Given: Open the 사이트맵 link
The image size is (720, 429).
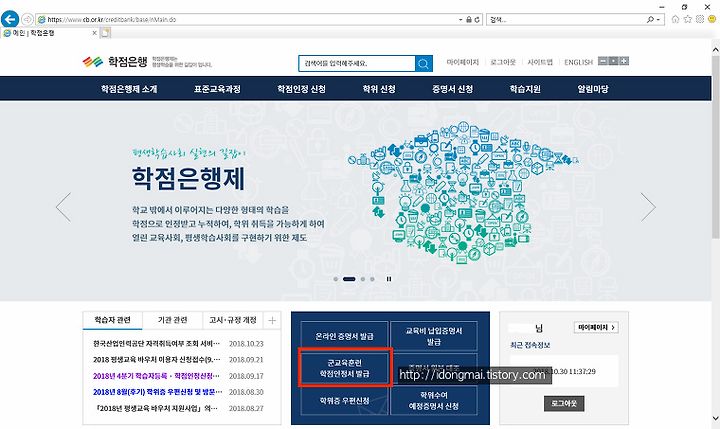Looking at the screenshot, I should pyautogui.click(x=540, y=62).
